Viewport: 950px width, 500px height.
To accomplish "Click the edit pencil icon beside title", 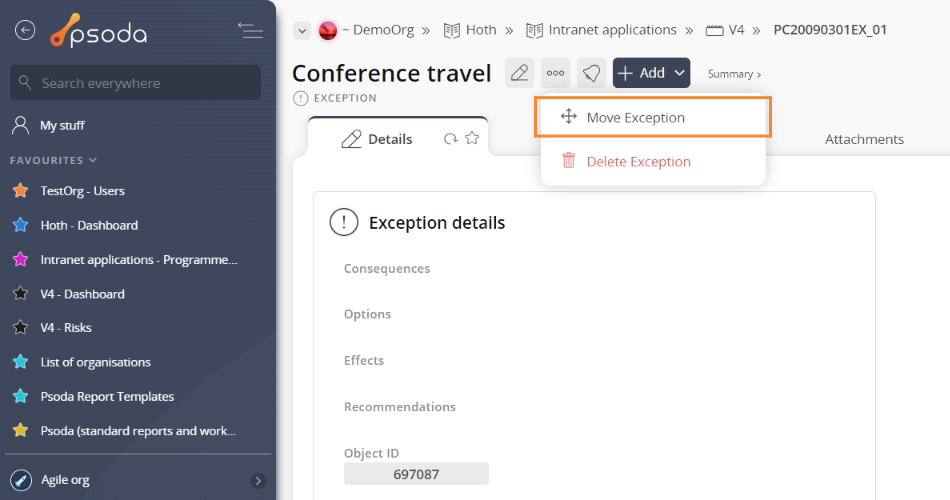I will click(x=519, y=73).
